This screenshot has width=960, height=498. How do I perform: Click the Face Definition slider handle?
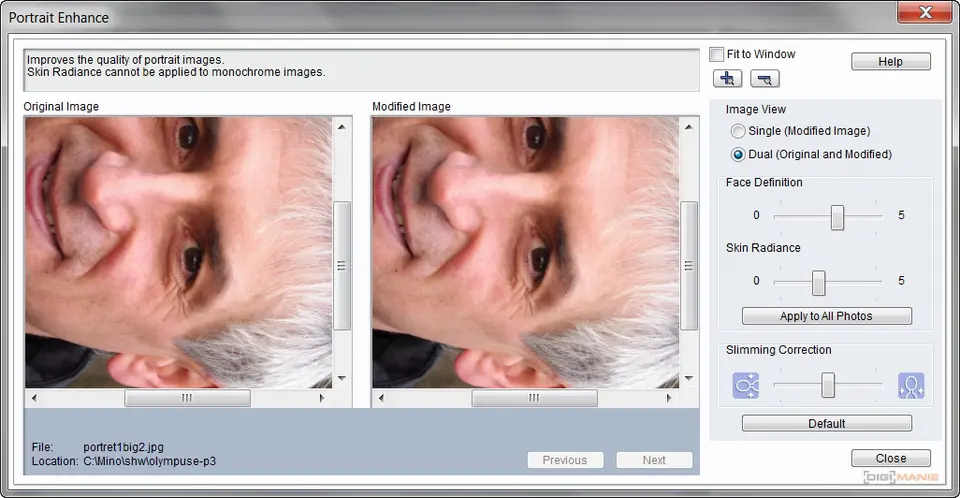click(x=837, y=216)
